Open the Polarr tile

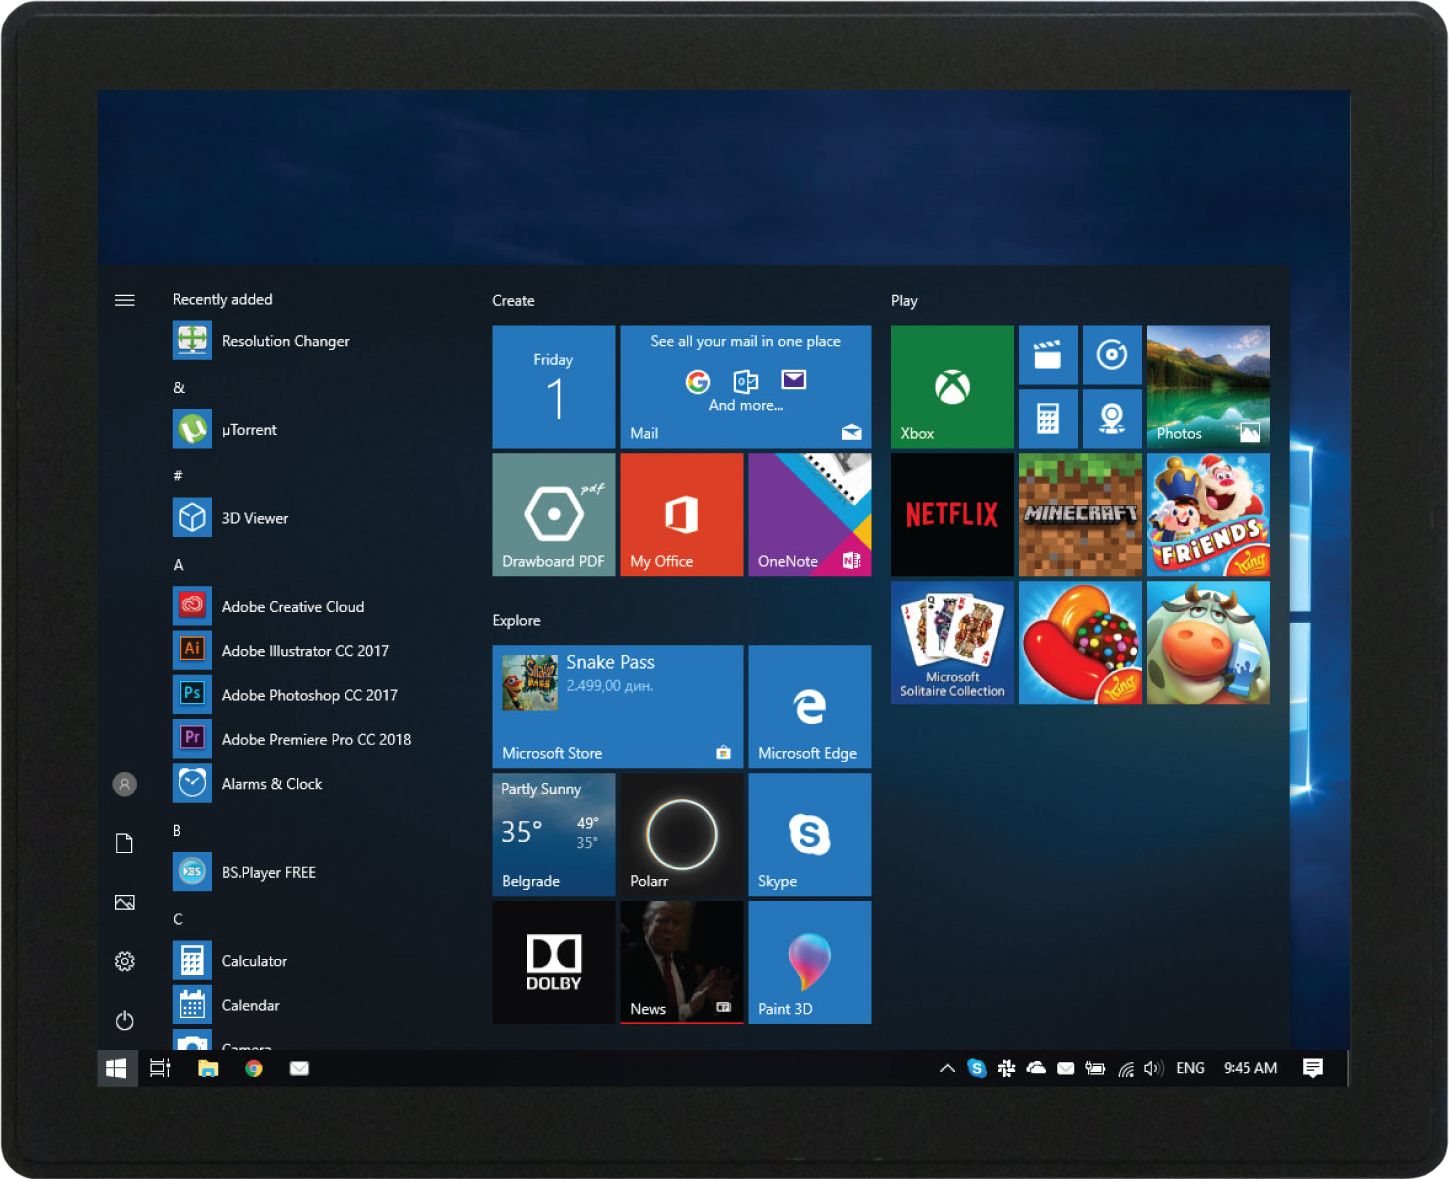click(682, 835)
